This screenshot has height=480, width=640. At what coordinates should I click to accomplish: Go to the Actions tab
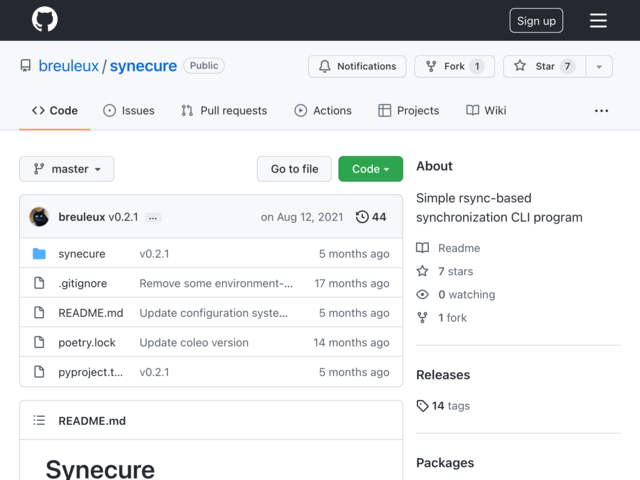[323, 111]
